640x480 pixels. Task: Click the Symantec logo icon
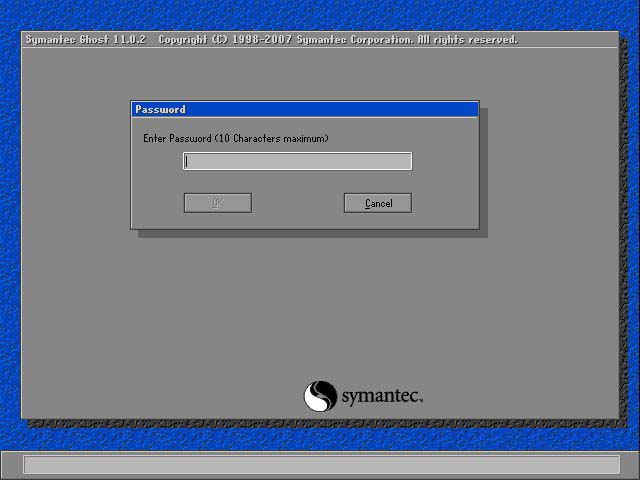point(320,396)
